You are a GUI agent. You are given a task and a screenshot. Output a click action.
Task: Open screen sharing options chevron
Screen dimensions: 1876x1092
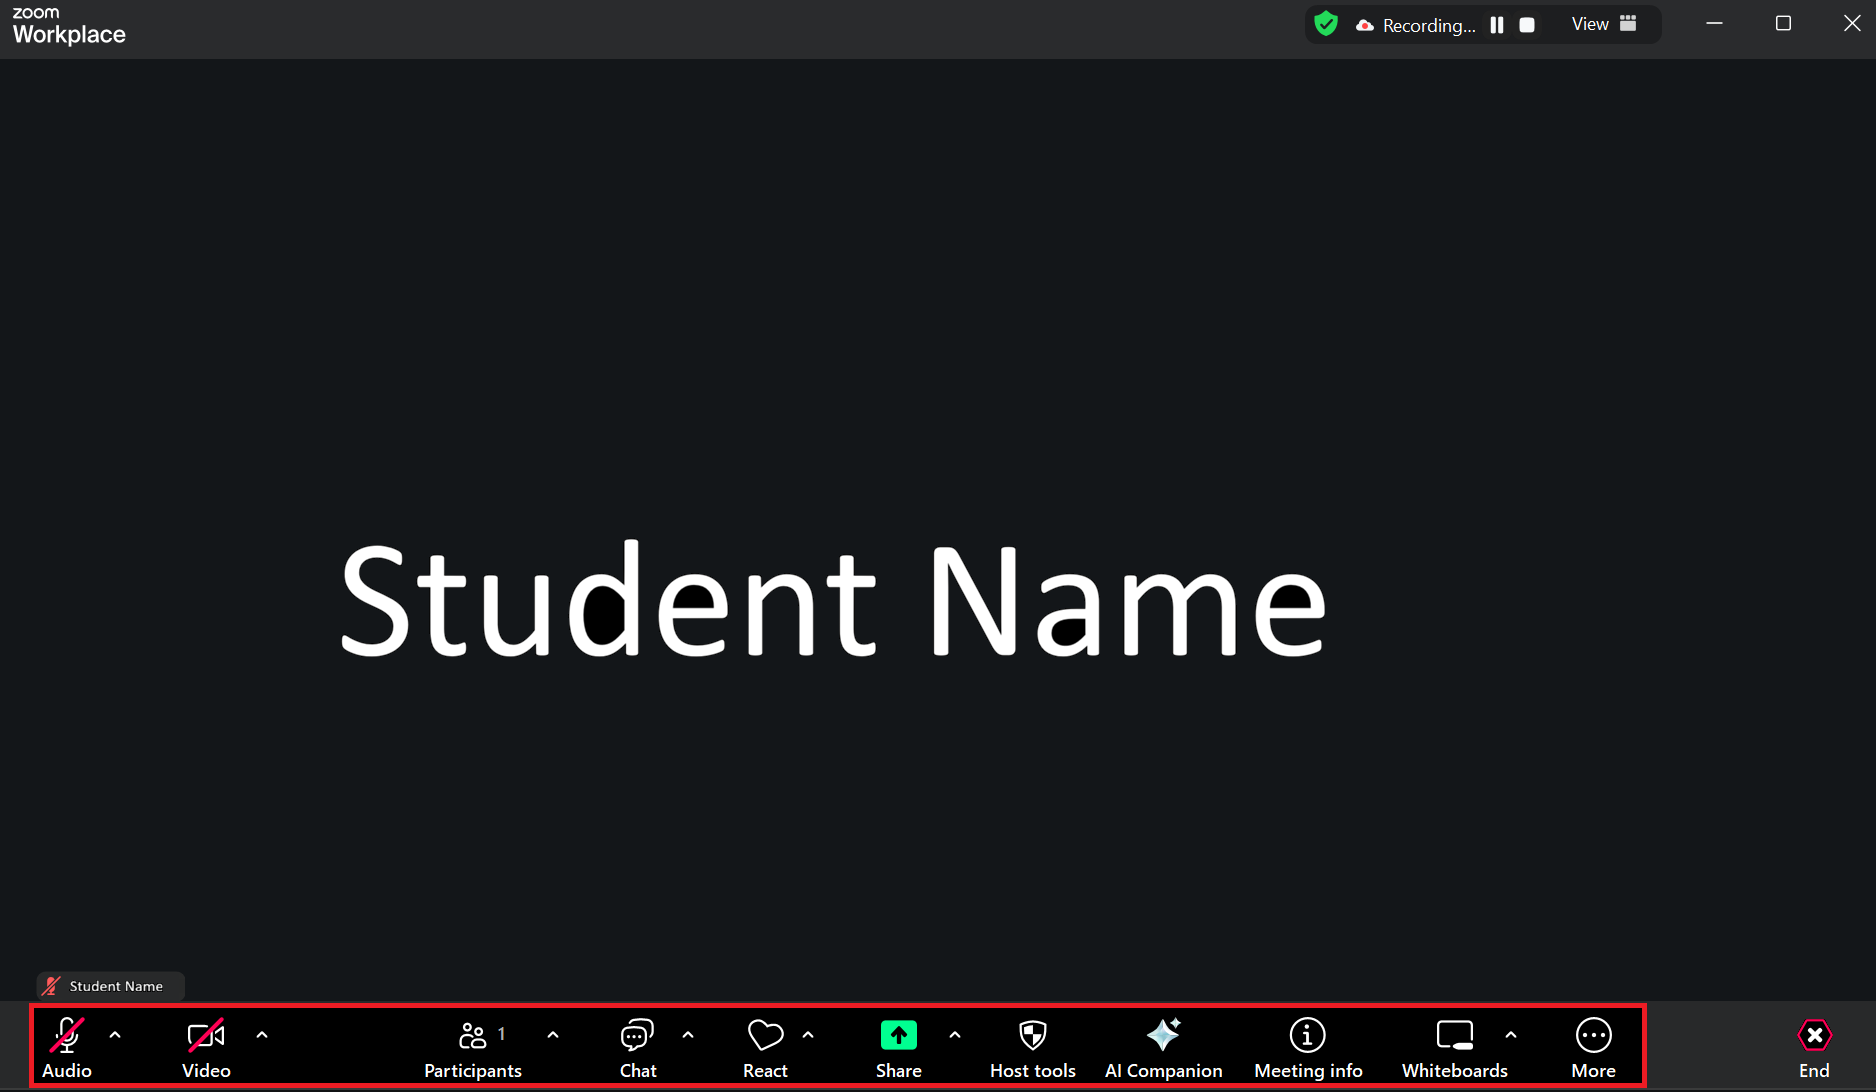click(x=955, y=1035)
